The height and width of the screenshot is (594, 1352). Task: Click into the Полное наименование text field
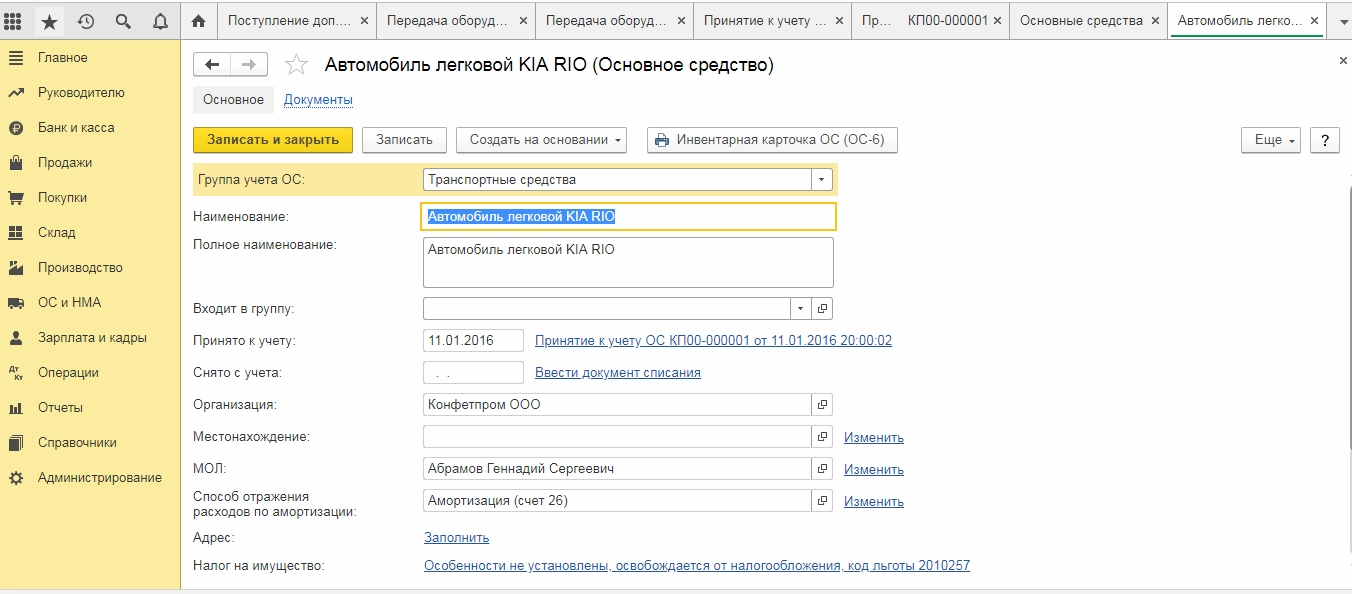(628, 262)
